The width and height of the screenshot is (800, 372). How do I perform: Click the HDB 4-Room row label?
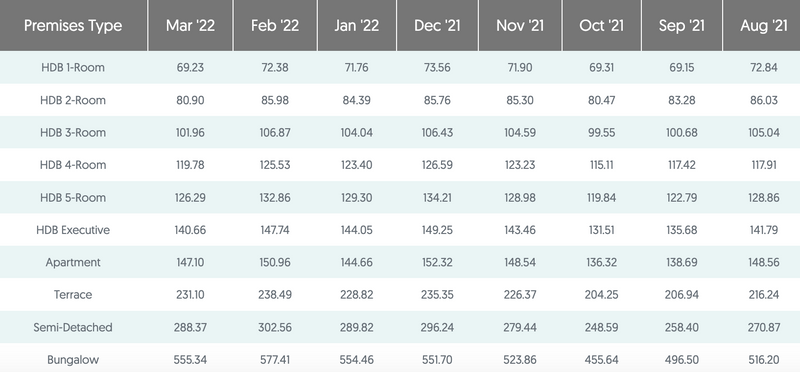coord(73,165)
